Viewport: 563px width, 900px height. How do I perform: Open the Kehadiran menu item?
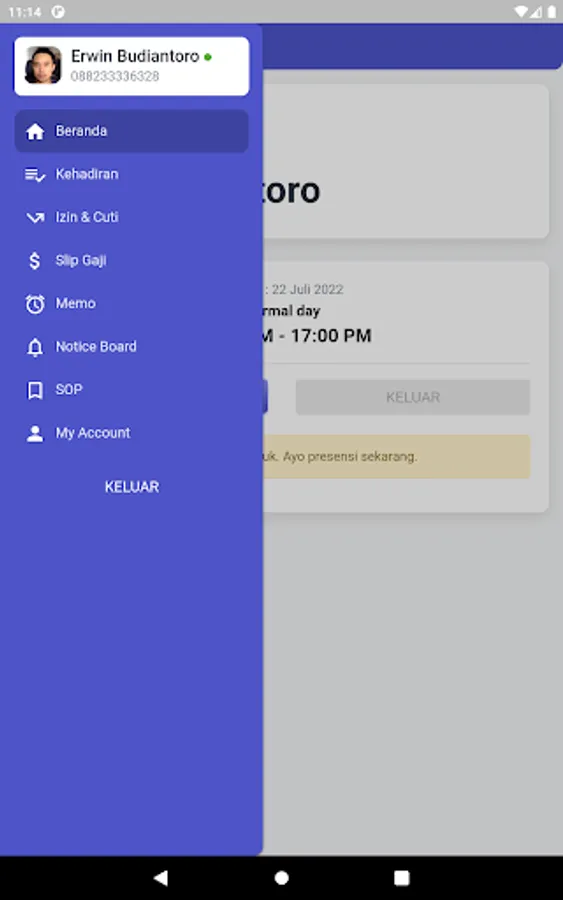click(131, 174)
